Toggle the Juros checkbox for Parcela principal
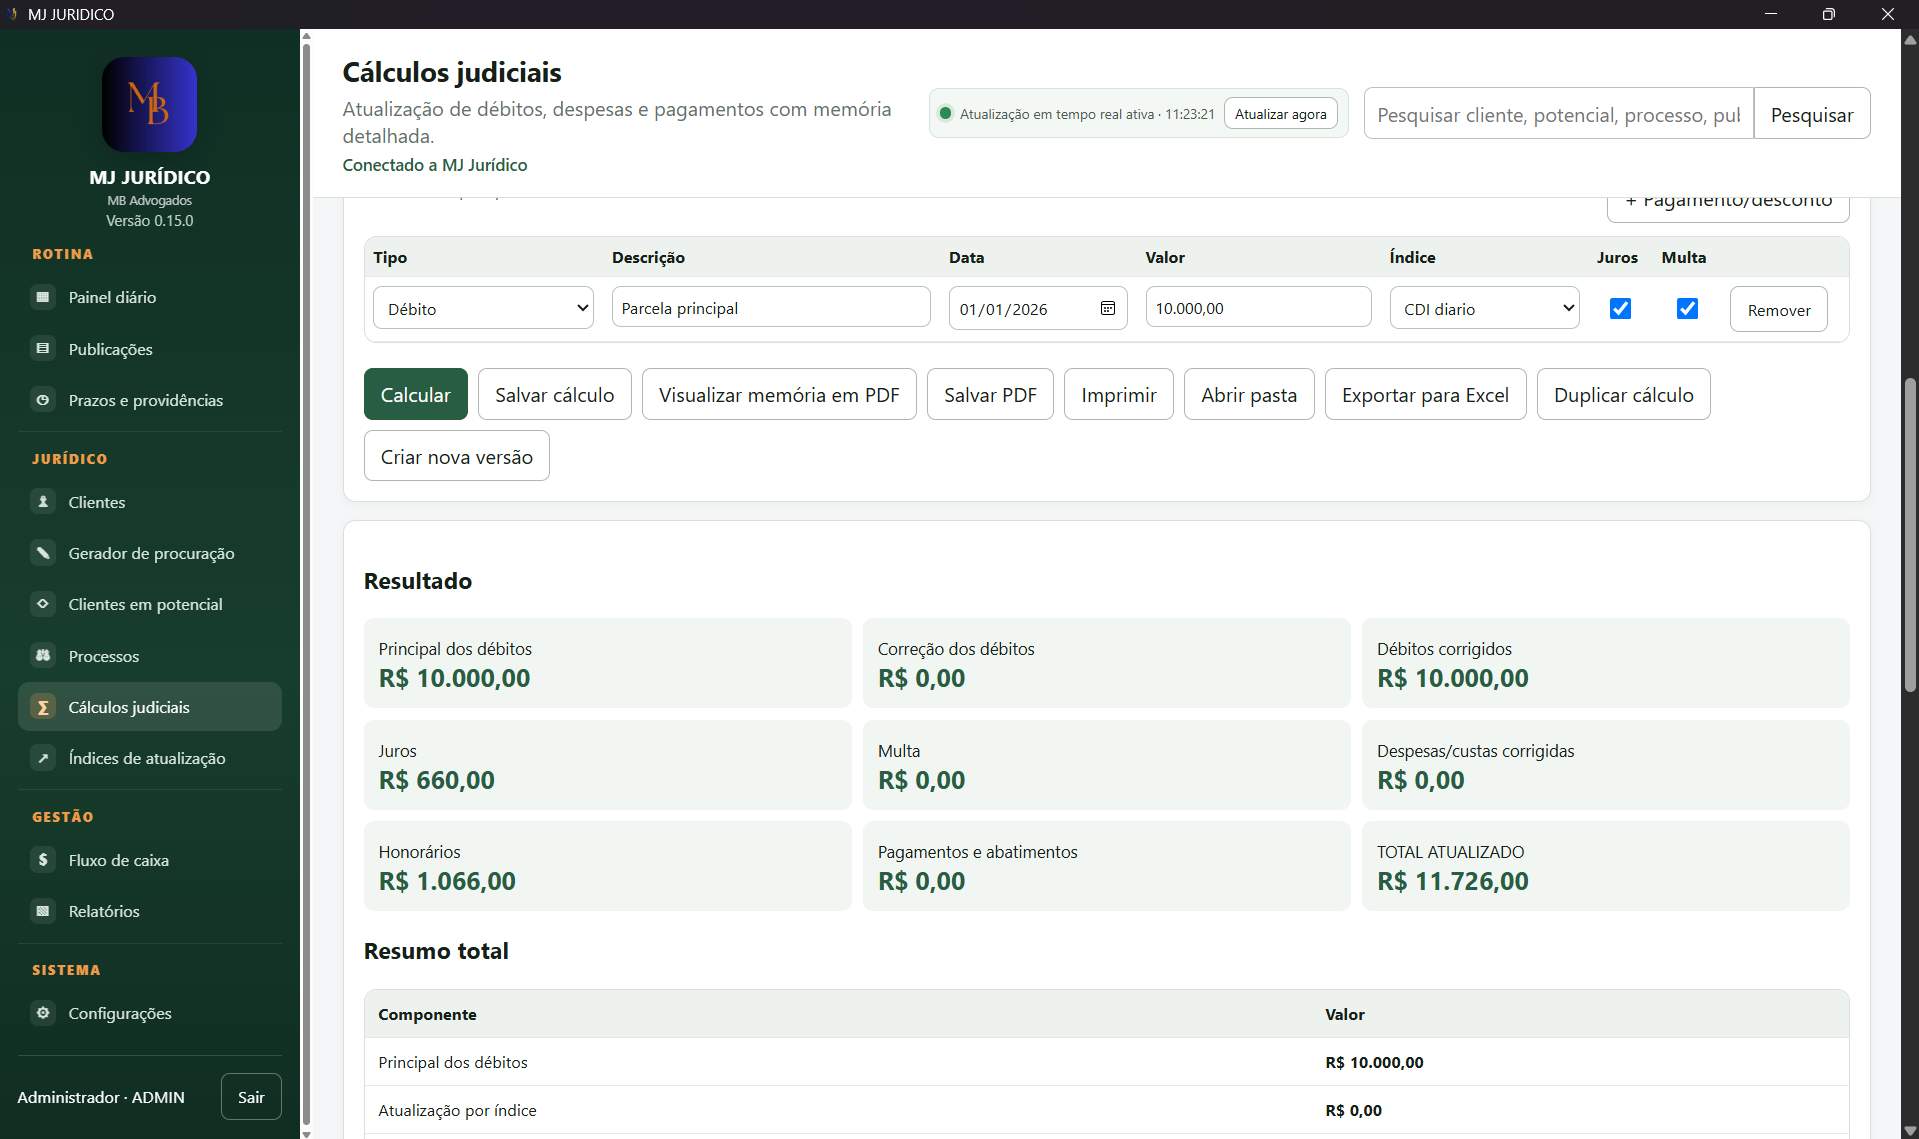 tap(1620, 308)
